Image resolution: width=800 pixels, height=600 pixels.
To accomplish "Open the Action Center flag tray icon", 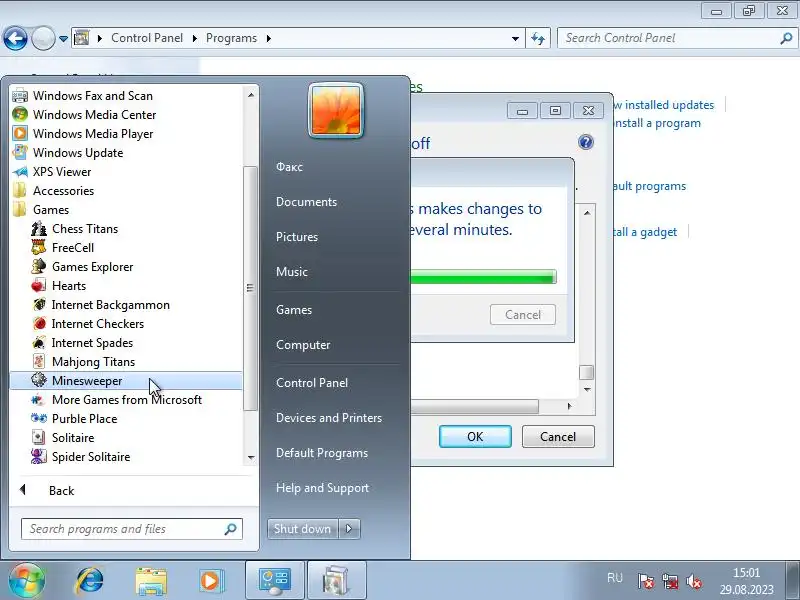I will click(x=645, y=581).
